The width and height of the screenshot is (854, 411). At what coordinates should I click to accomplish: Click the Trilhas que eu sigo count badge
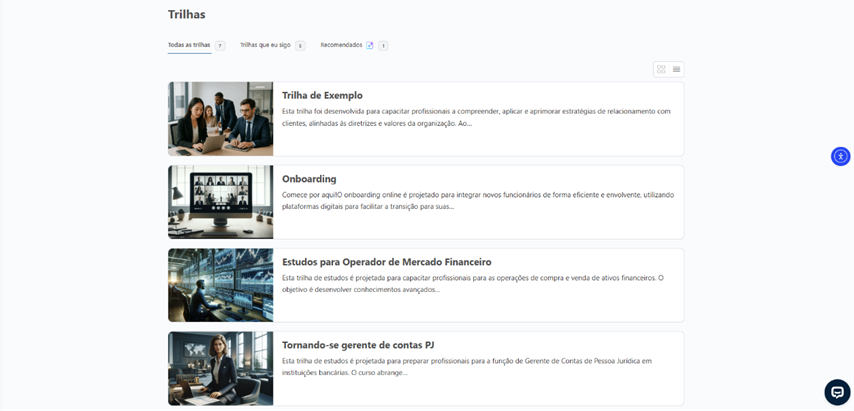click(300, 46)
